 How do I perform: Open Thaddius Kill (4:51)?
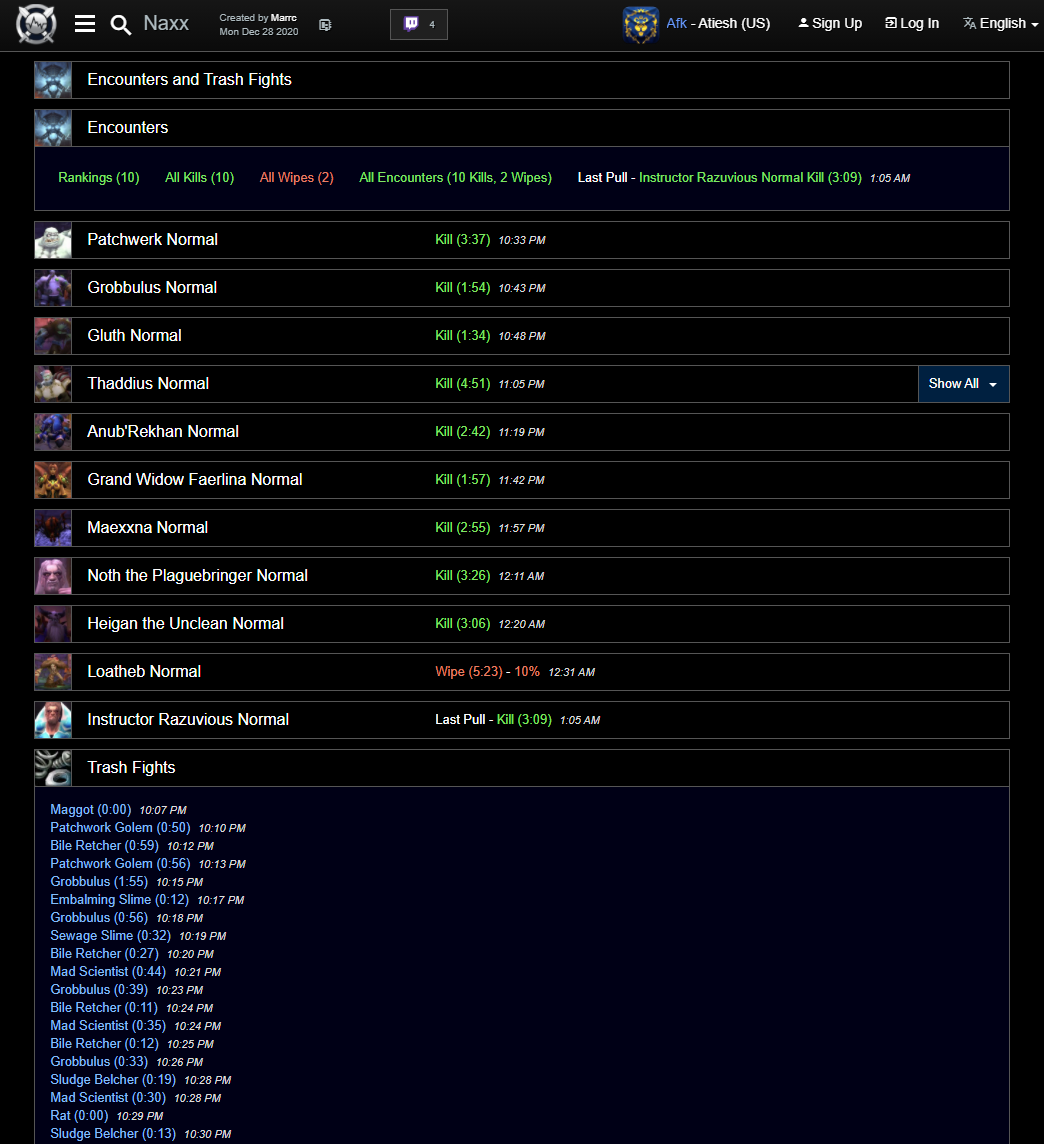(x=463, y=384)
